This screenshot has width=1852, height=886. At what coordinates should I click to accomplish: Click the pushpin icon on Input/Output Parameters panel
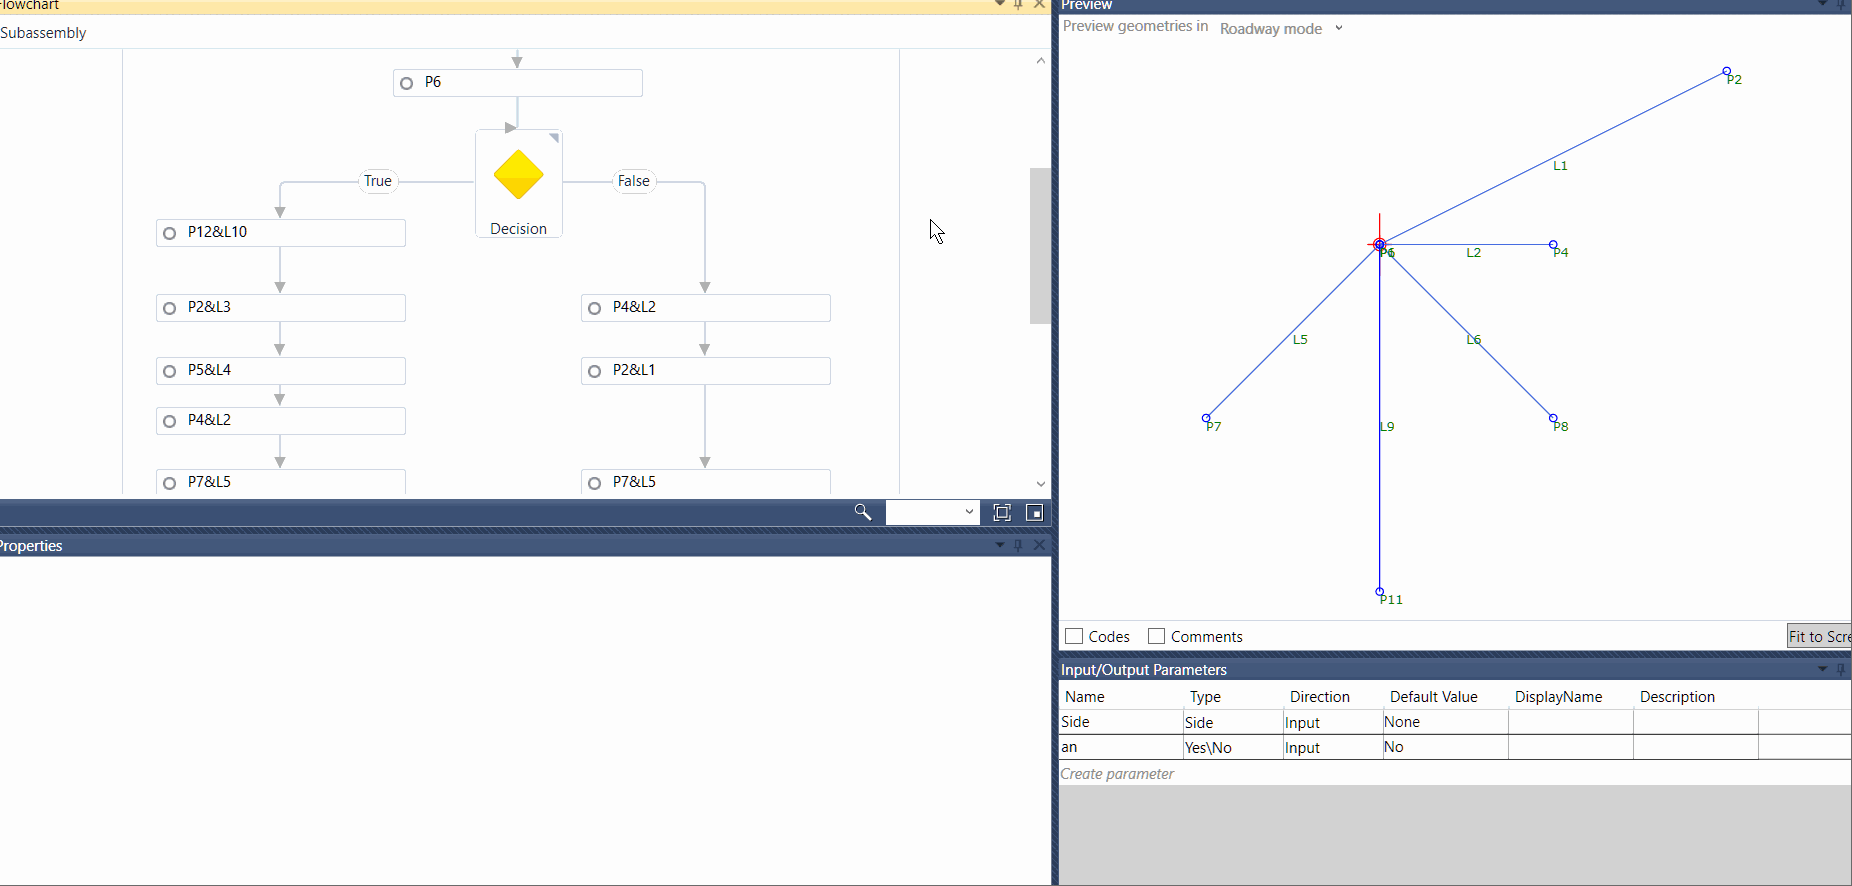click(x=1840, y=669)
